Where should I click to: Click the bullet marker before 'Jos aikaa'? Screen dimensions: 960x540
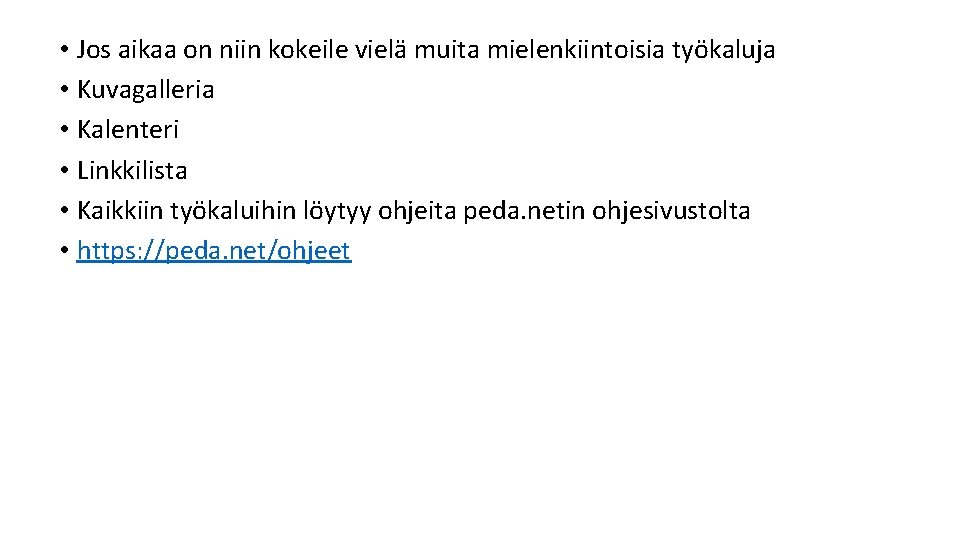pos(64,50)
